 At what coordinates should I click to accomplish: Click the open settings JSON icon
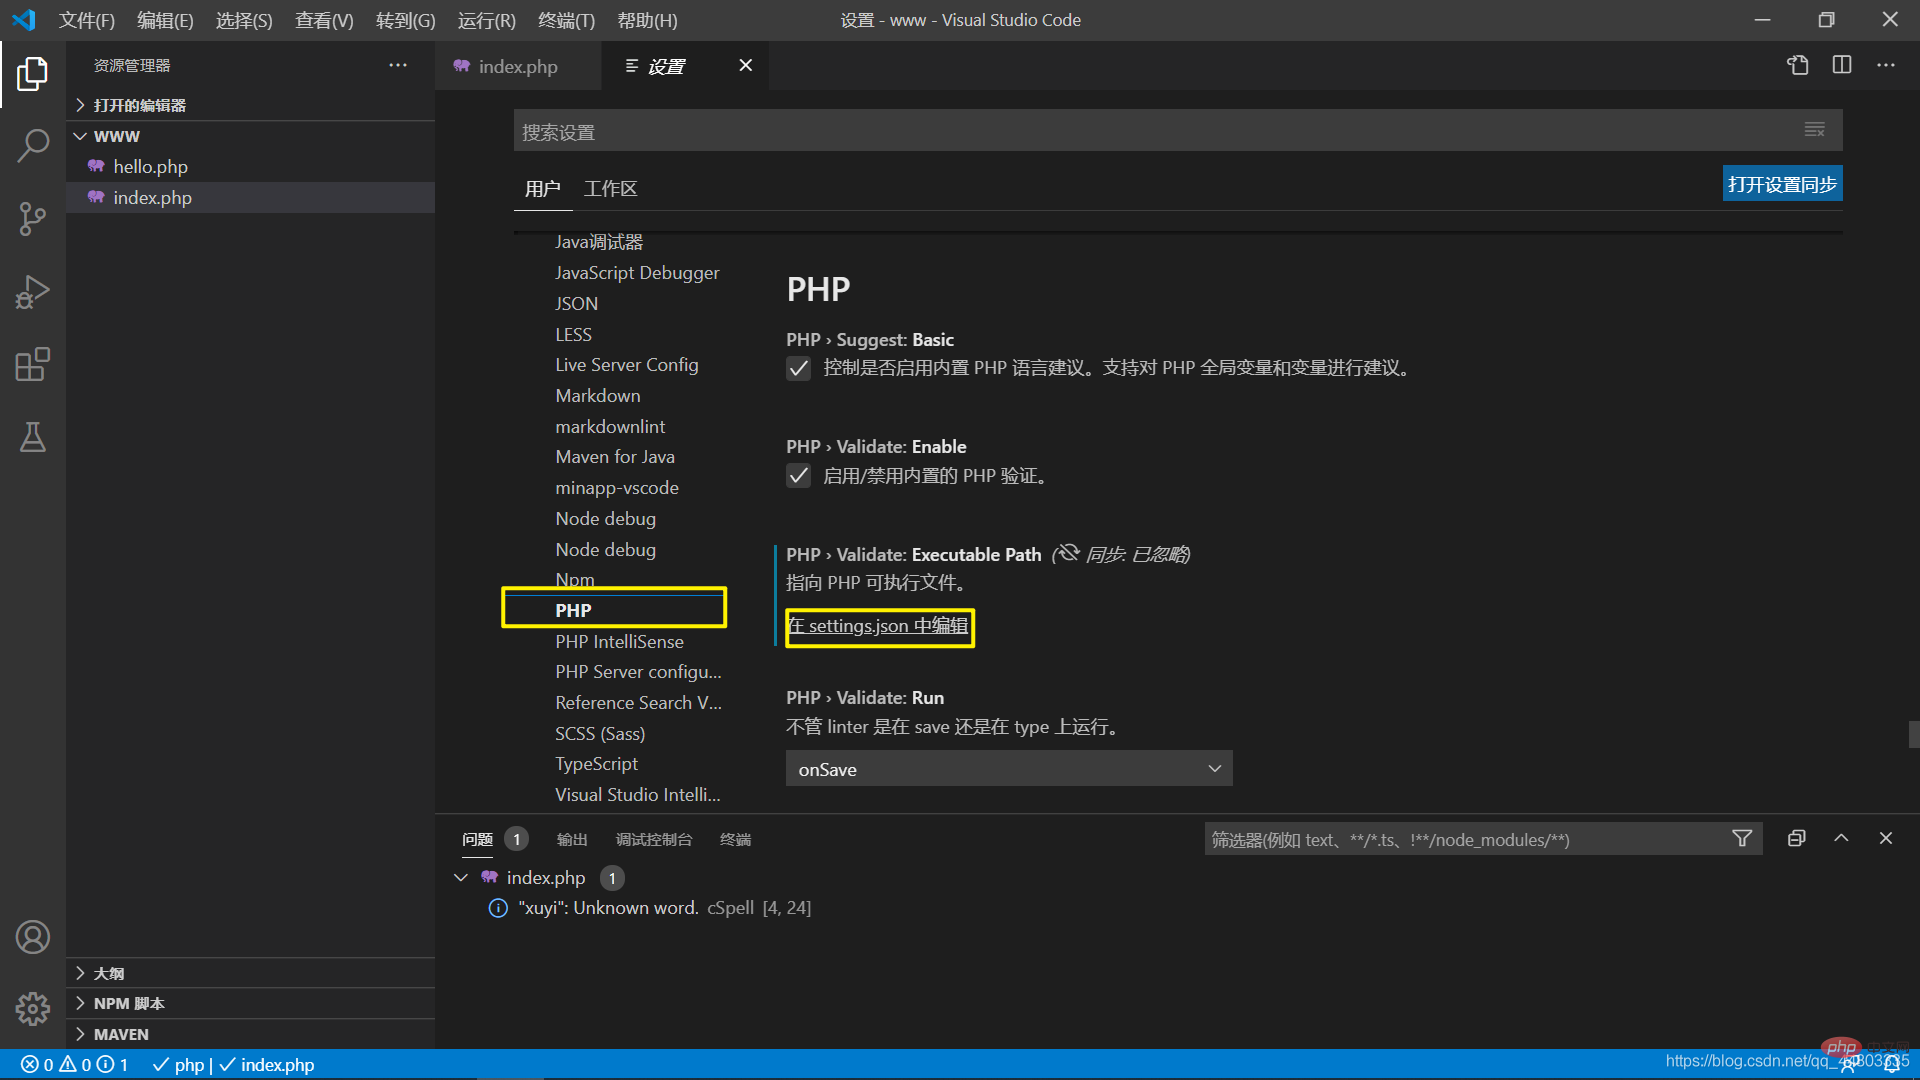pyautogui.click(x=1797, y=65)
